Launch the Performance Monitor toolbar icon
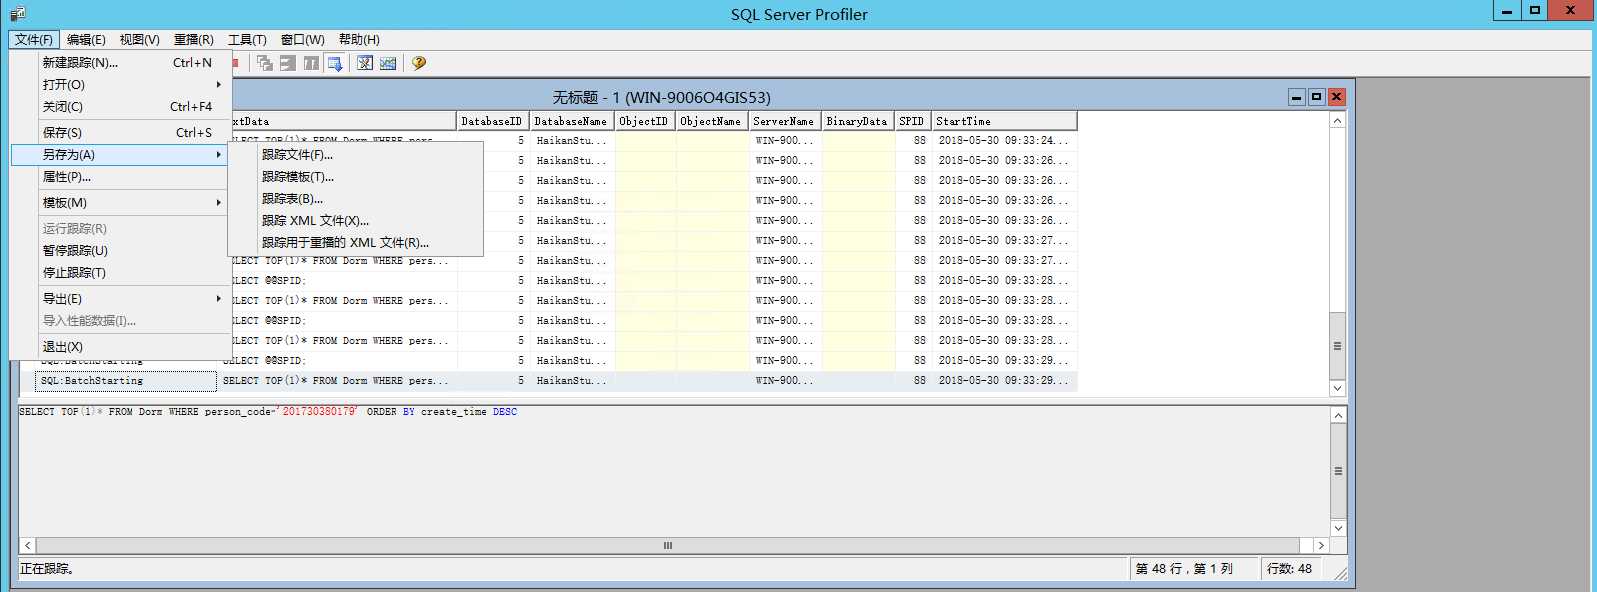Viewport: 1597px width, 592px height. pos(388,63)
